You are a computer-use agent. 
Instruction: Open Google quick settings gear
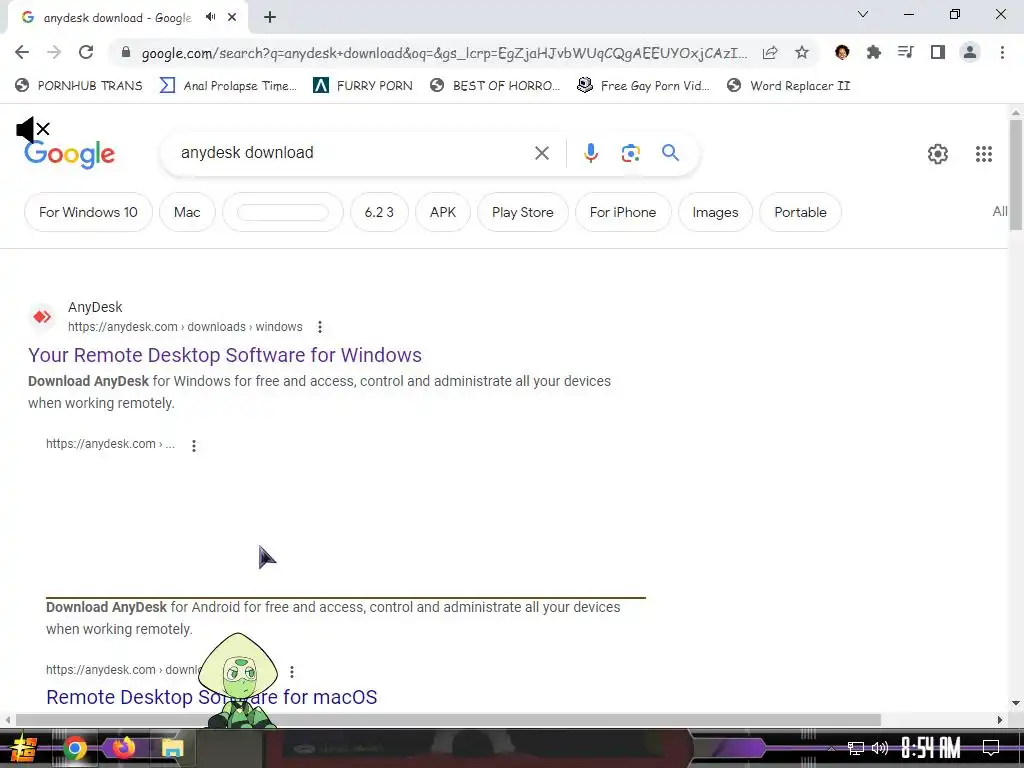click(x=938, y=153)
